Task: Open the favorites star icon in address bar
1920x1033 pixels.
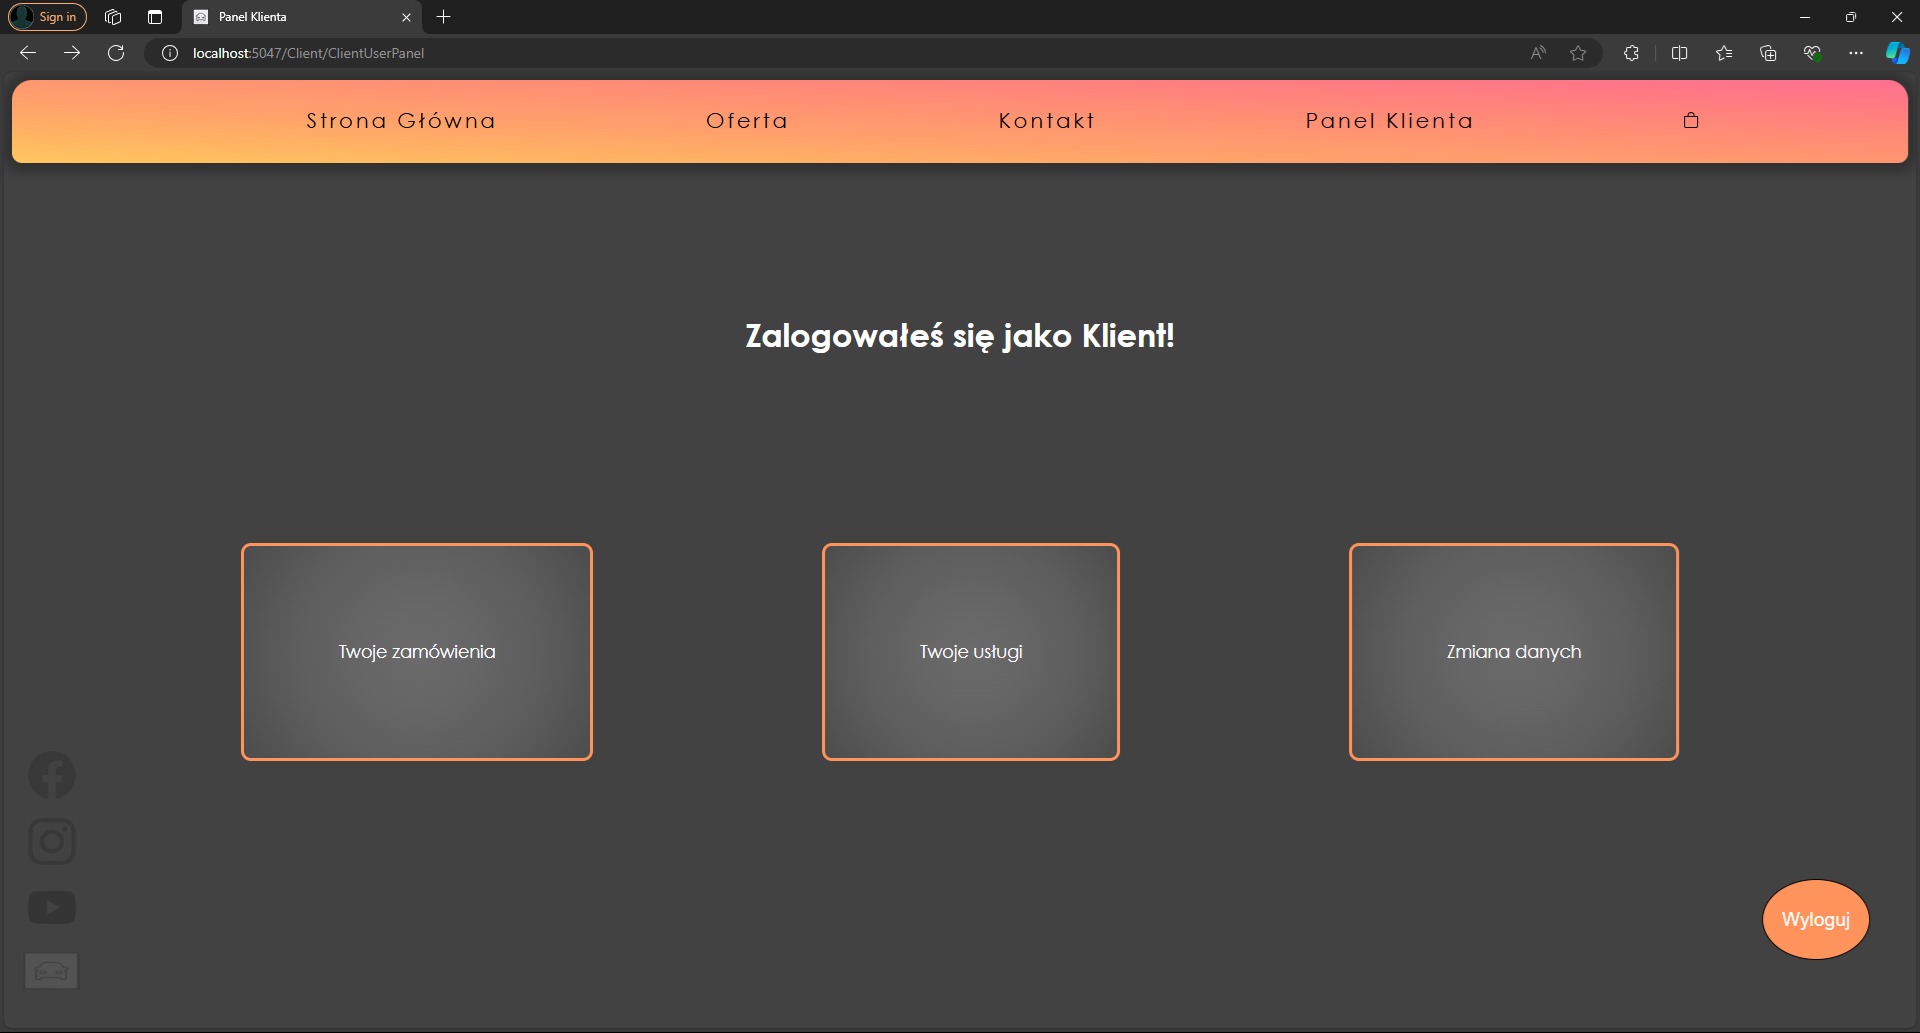Action: pos(1579,53)
